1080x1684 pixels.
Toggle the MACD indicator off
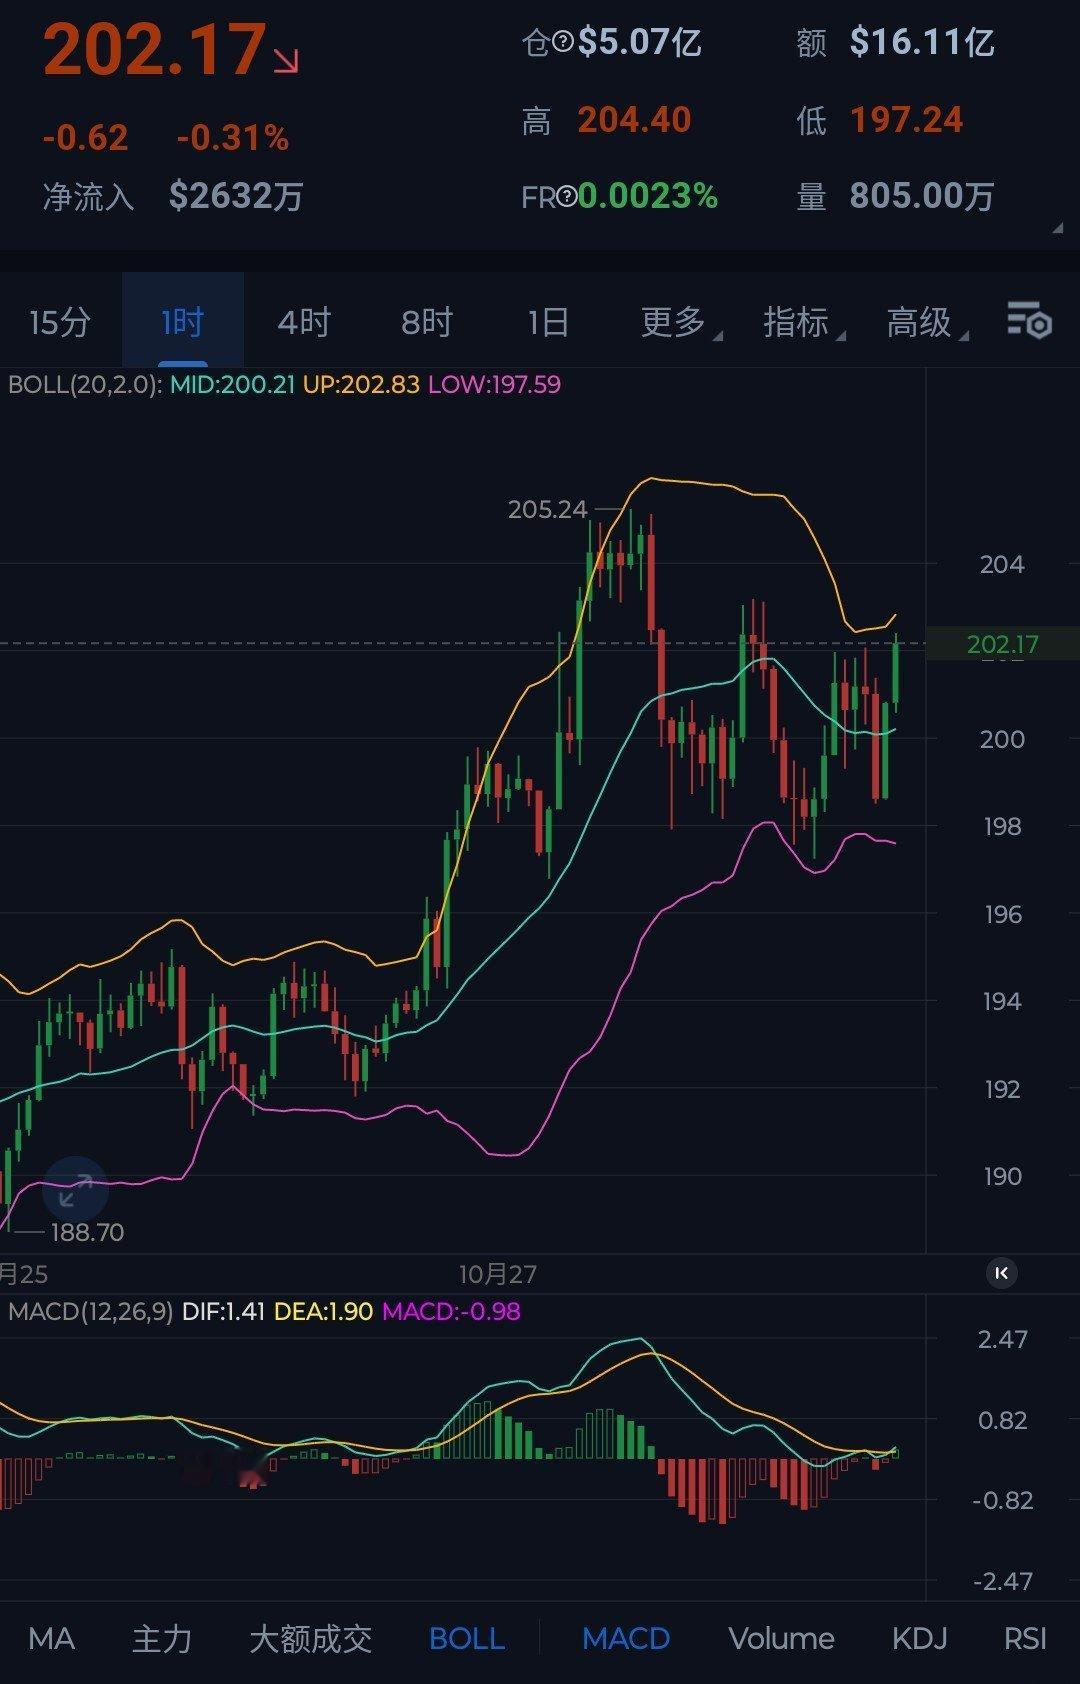click(x=626, y=1638)
